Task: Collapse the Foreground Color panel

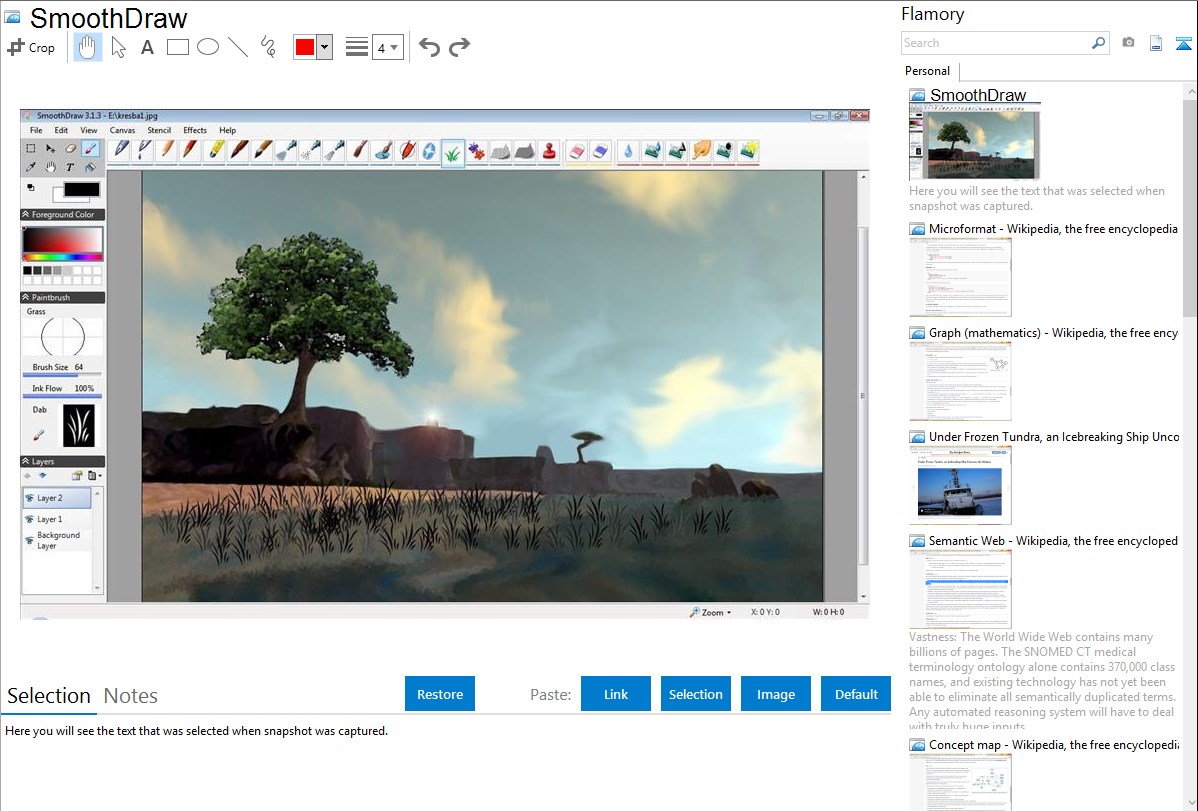Action: pos(26,214)
